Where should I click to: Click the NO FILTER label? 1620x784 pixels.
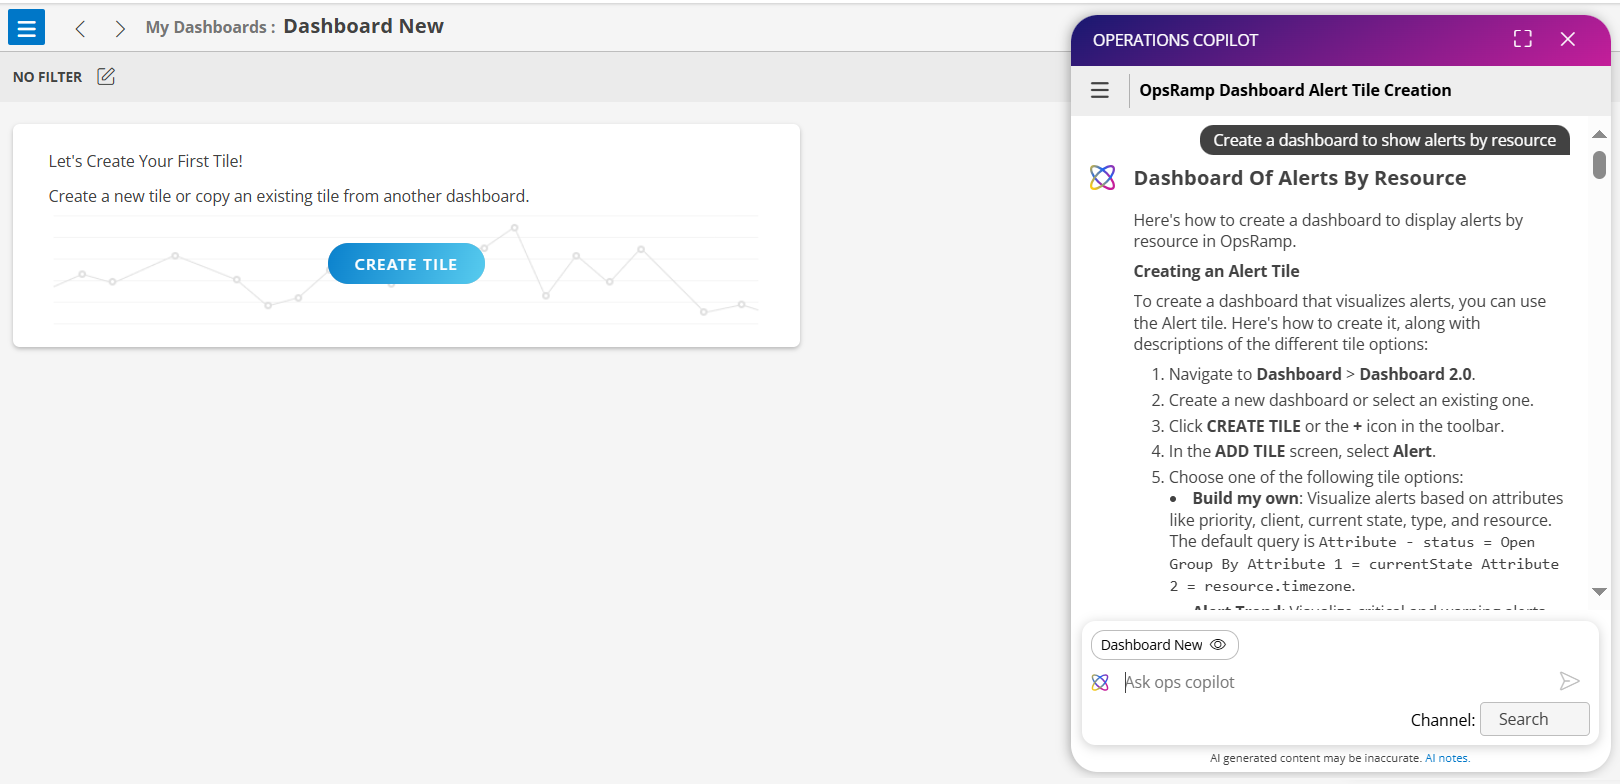coord(47,77)
